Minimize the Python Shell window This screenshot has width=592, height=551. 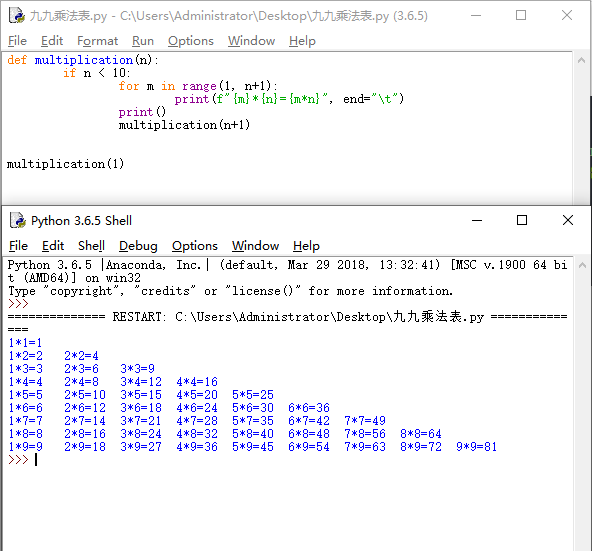pos(477,220)
